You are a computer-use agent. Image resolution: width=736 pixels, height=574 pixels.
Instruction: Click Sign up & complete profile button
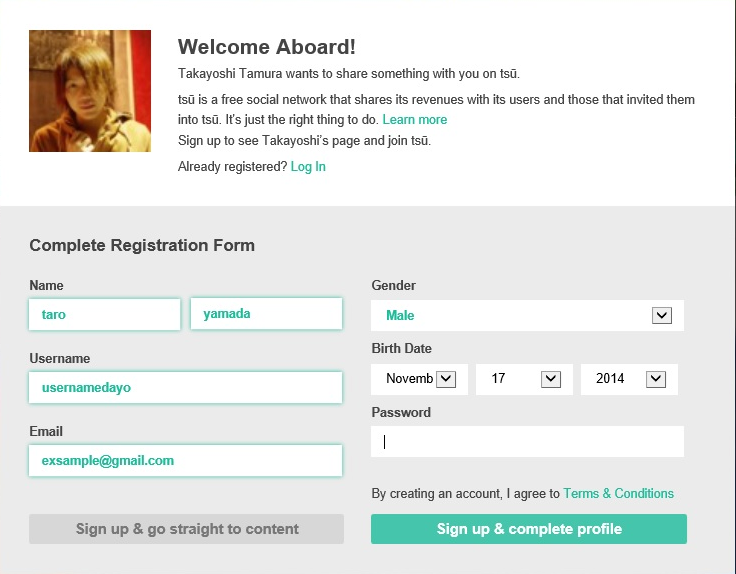tap(529, 529)
